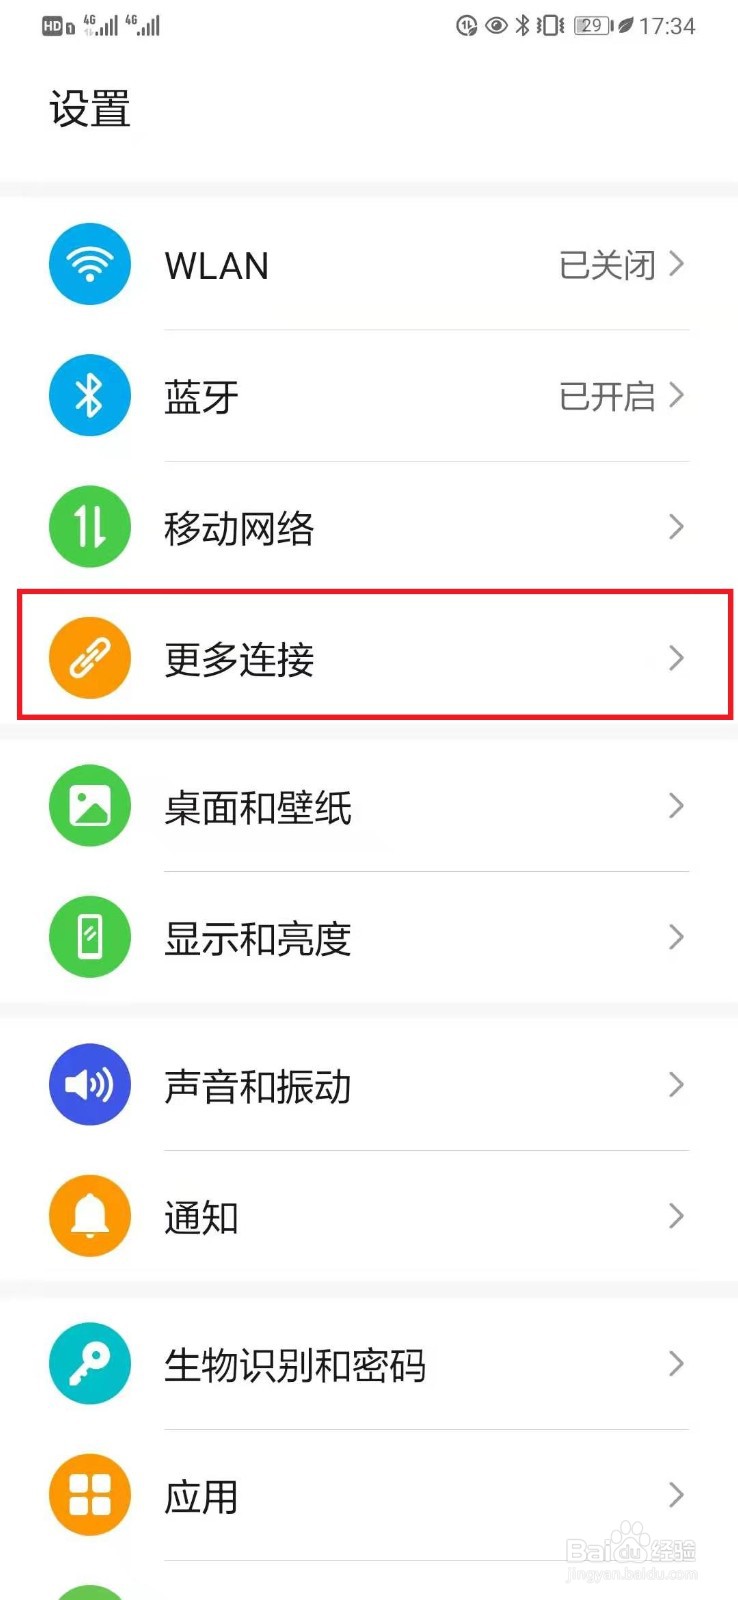Tap the orange 通知 bell icon
This screenshot has height=1600, width=738.
[90, 1216]
